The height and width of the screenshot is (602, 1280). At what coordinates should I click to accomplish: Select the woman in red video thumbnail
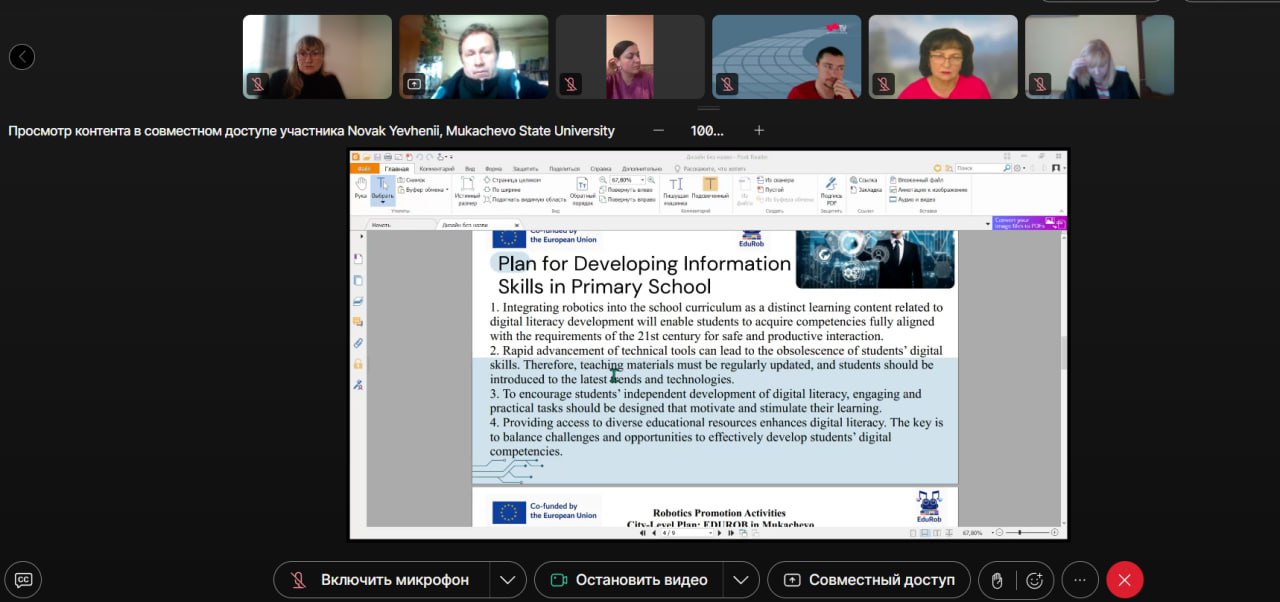(x=943, y=57)
